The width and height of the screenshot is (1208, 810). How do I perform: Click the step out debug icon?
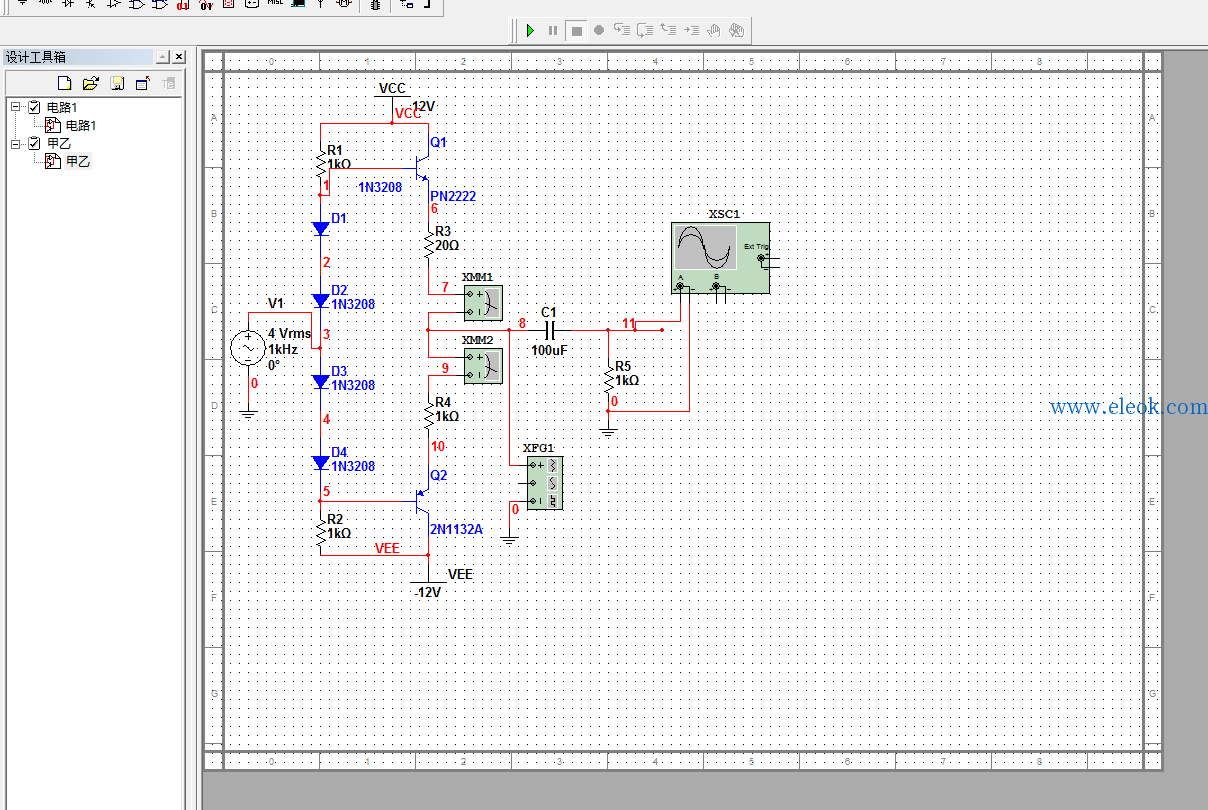click(x=668, y=31)
